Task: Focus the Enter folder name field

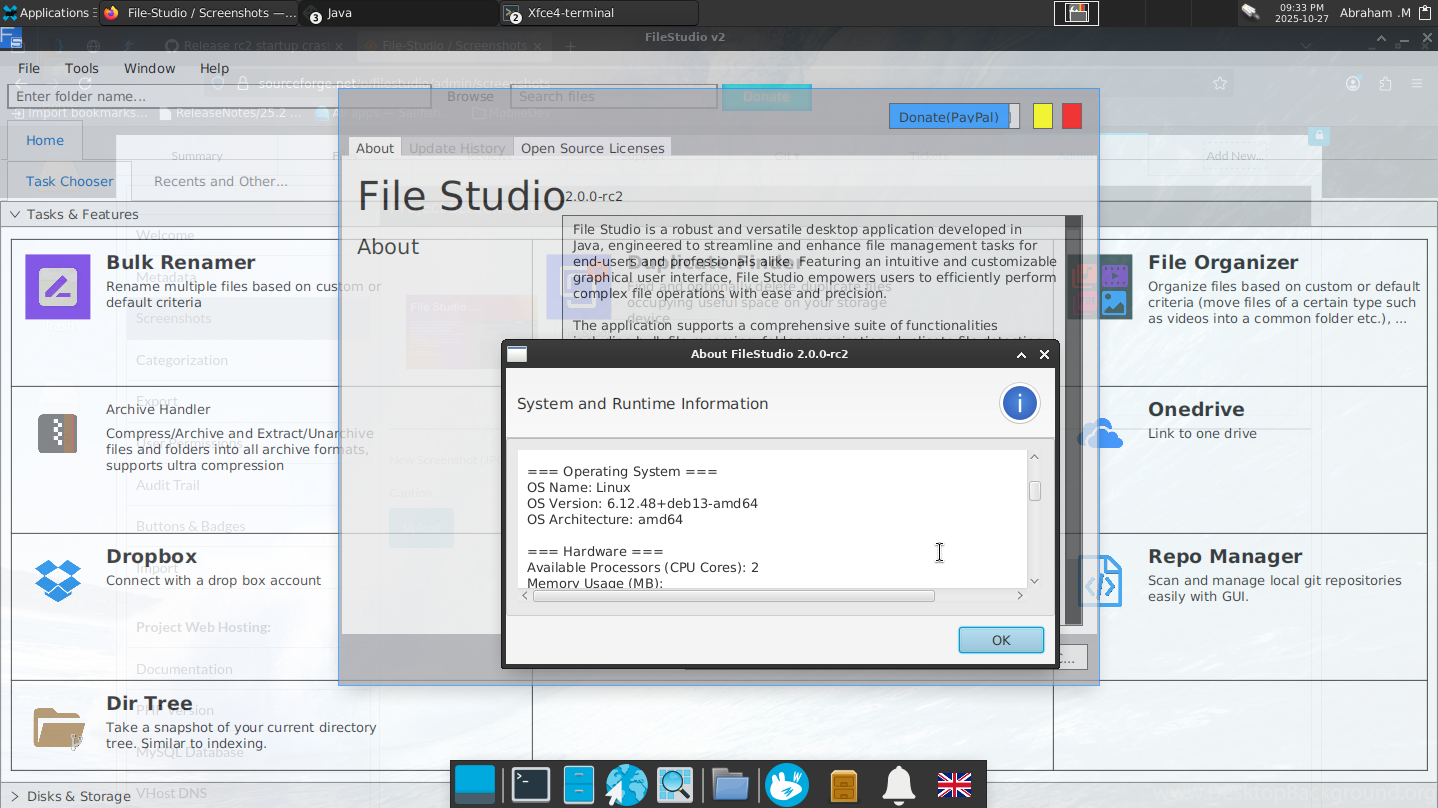Action: tap(219, 96)
